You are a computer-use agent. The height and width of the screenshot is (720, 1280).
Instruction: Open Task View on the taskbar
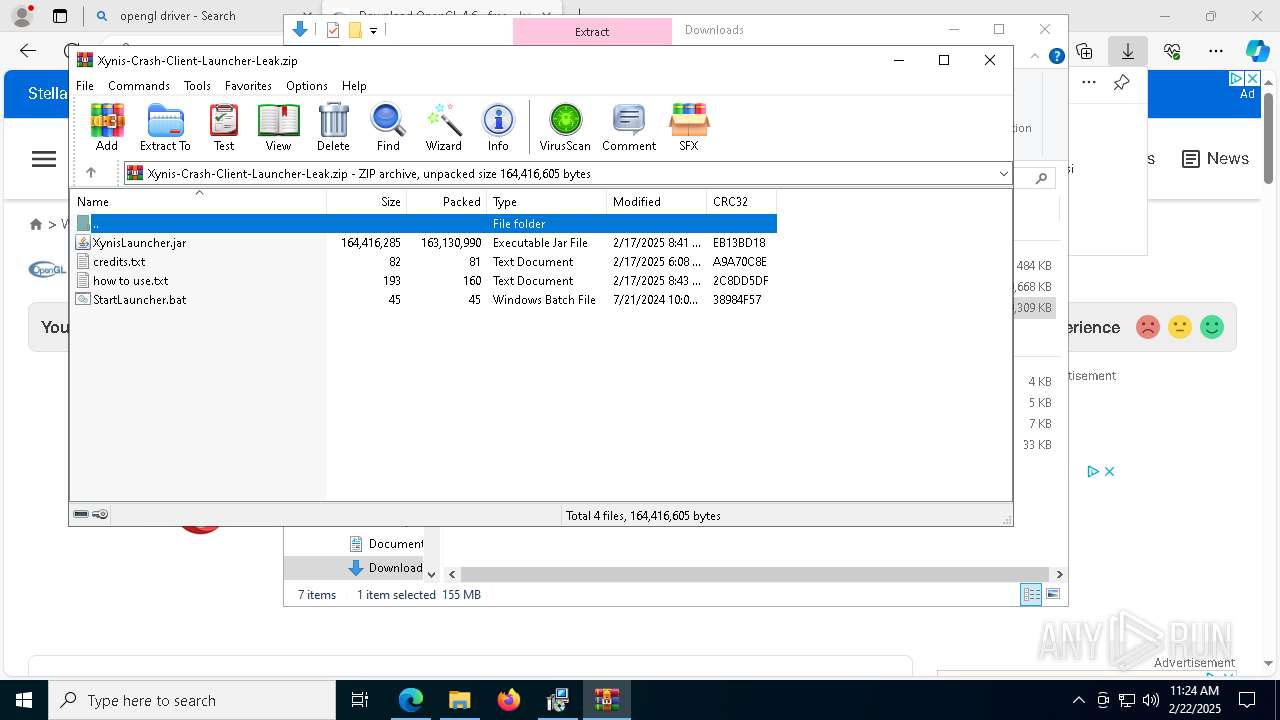[x=360, y=700]
